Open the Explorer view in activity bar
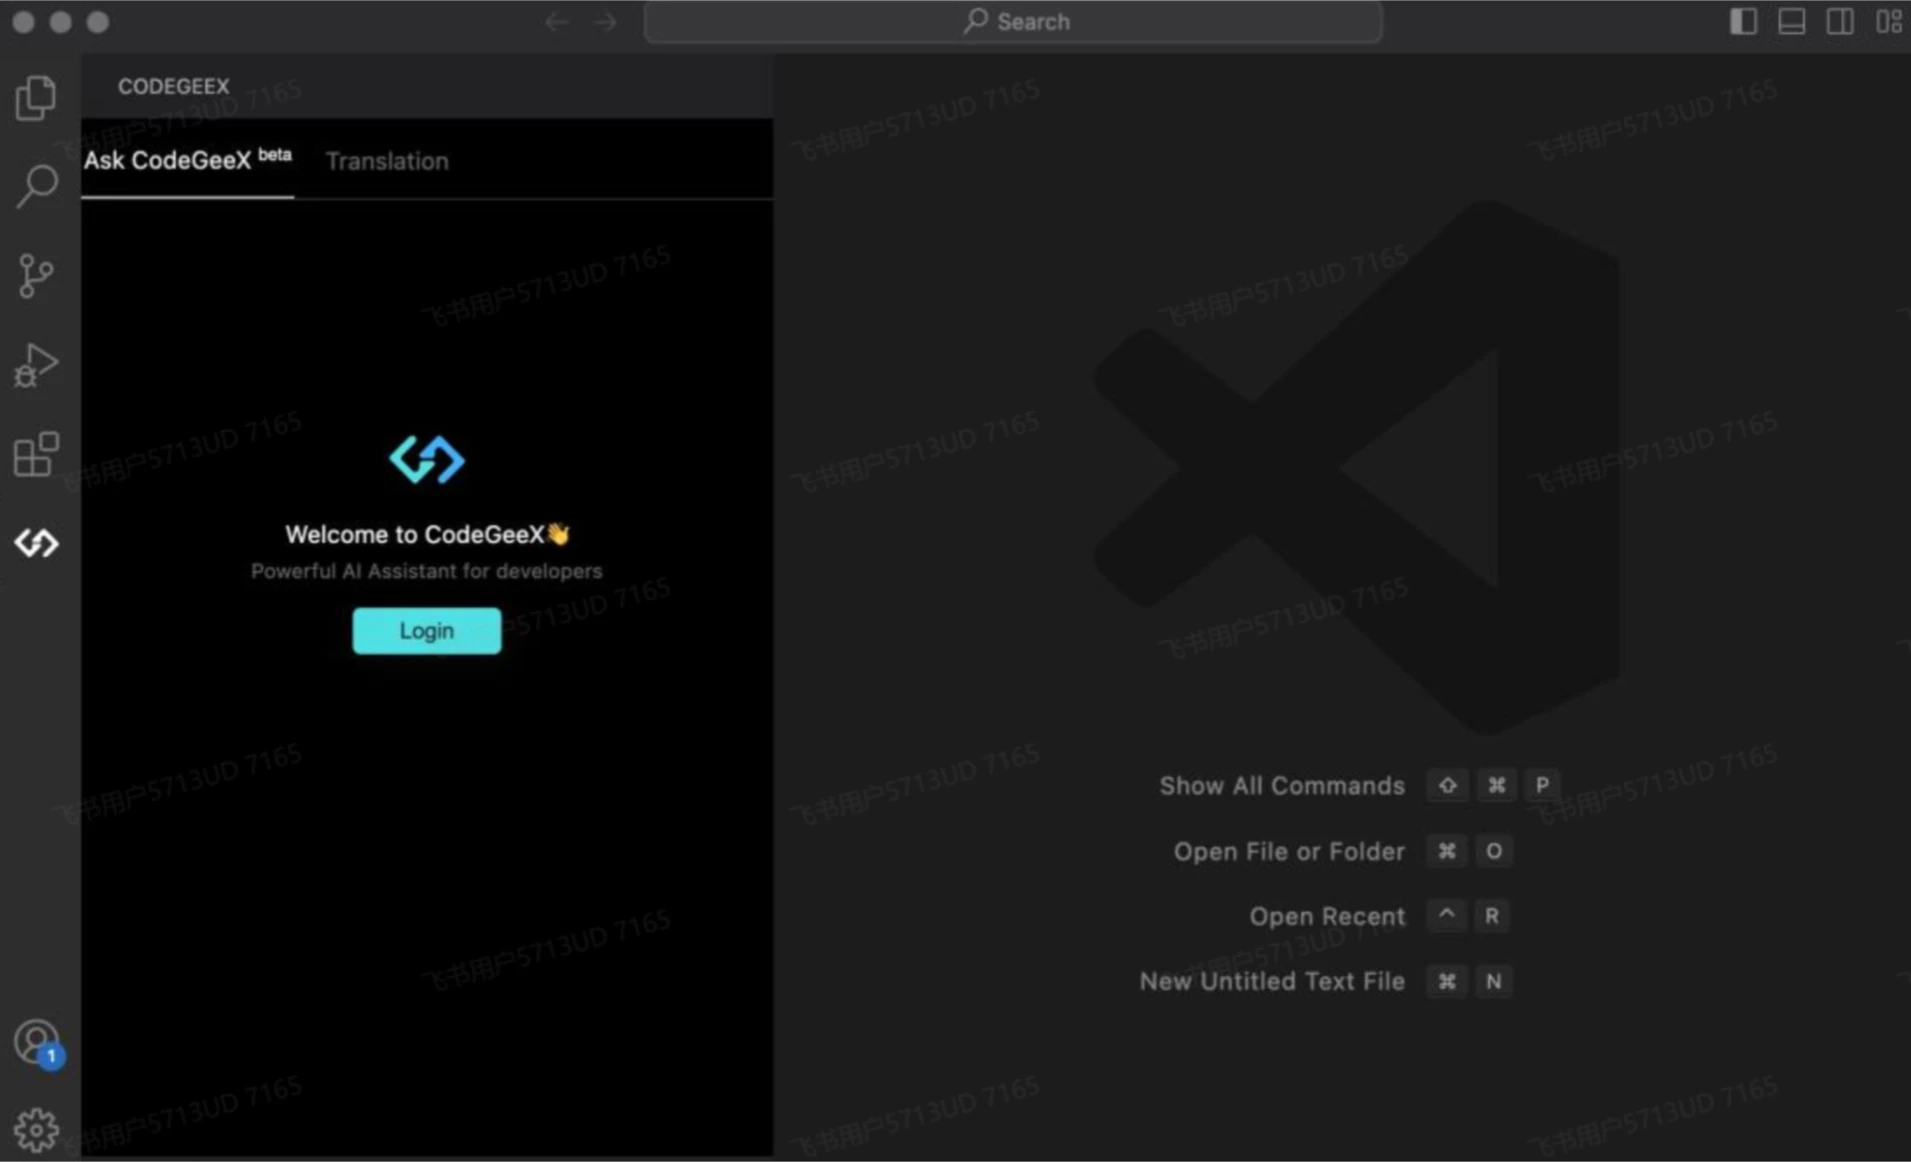1911x1162 pixels. click(x=36, y=97)
